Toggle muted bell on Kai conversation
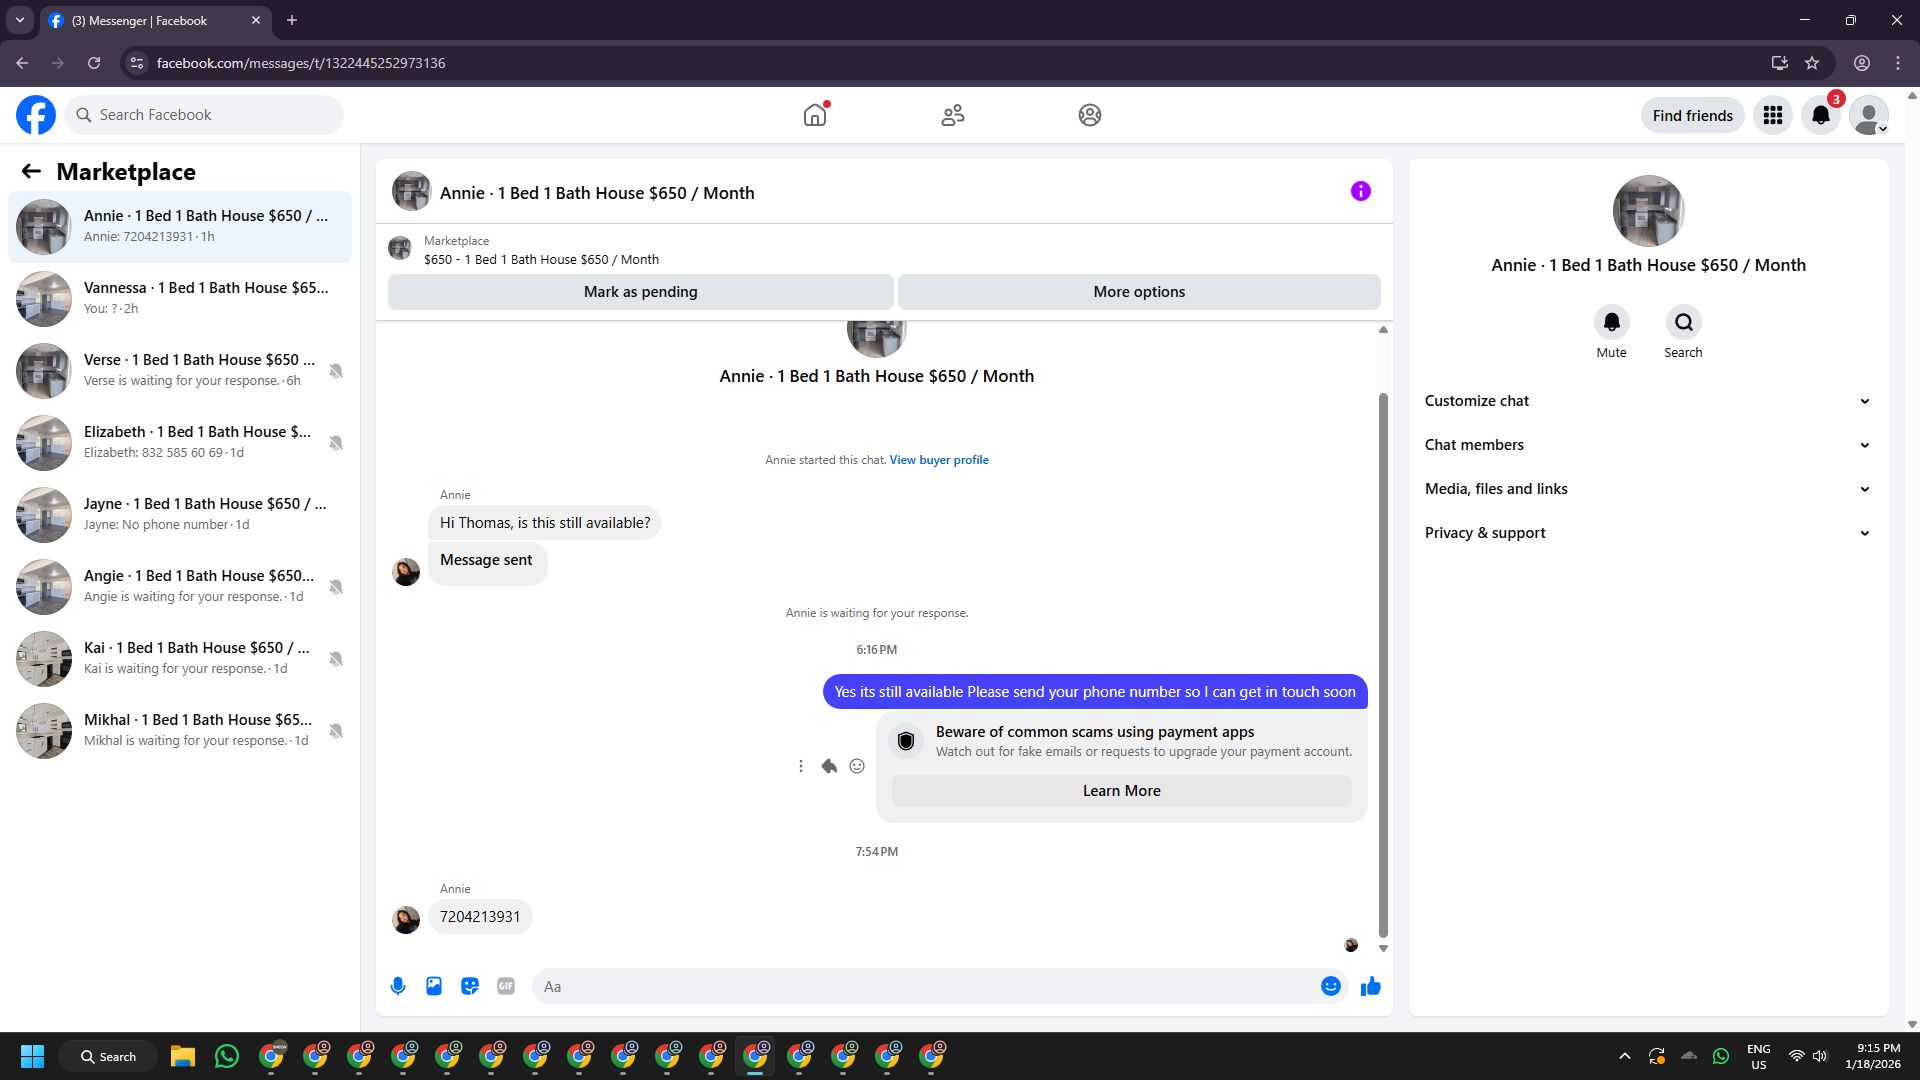The width and height of the screenshot is (1920, 1080). tap(336, 659)
